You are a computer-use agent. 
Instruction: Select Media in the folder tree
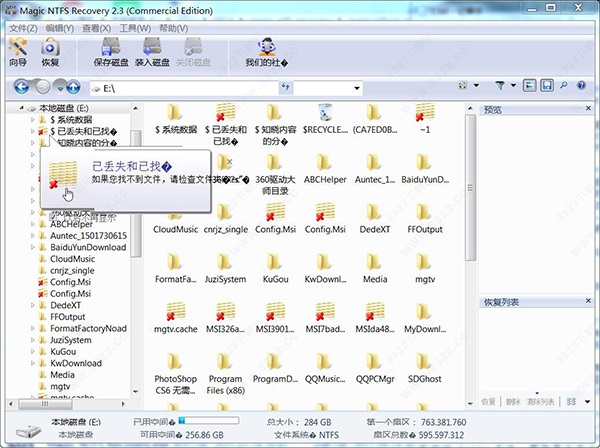(62, 375)
